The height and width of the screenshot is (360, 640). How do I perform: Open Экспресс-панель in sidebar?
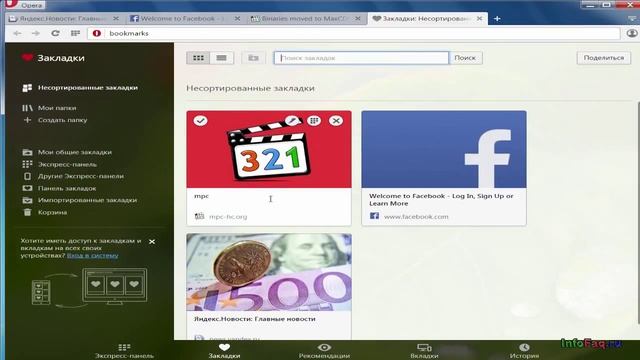[x=60, y=164]
